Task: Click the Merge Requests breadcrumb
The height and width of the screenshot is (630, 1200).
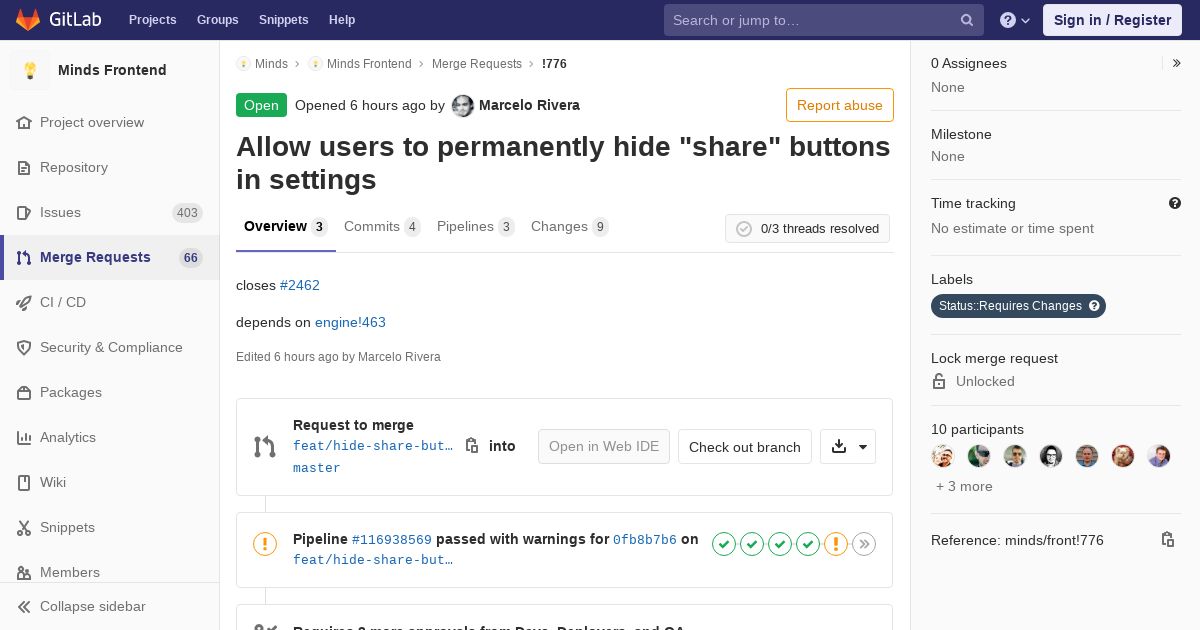Action: click(x=477, y=64)
